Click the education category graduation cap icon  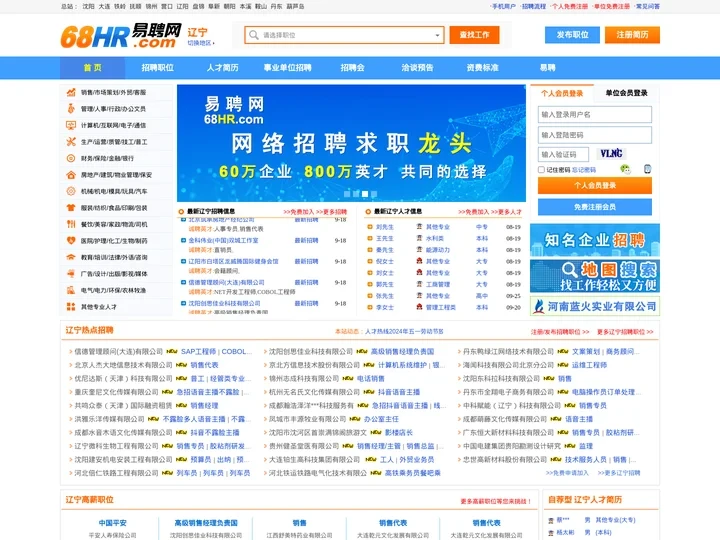click(x=71, y=257)
